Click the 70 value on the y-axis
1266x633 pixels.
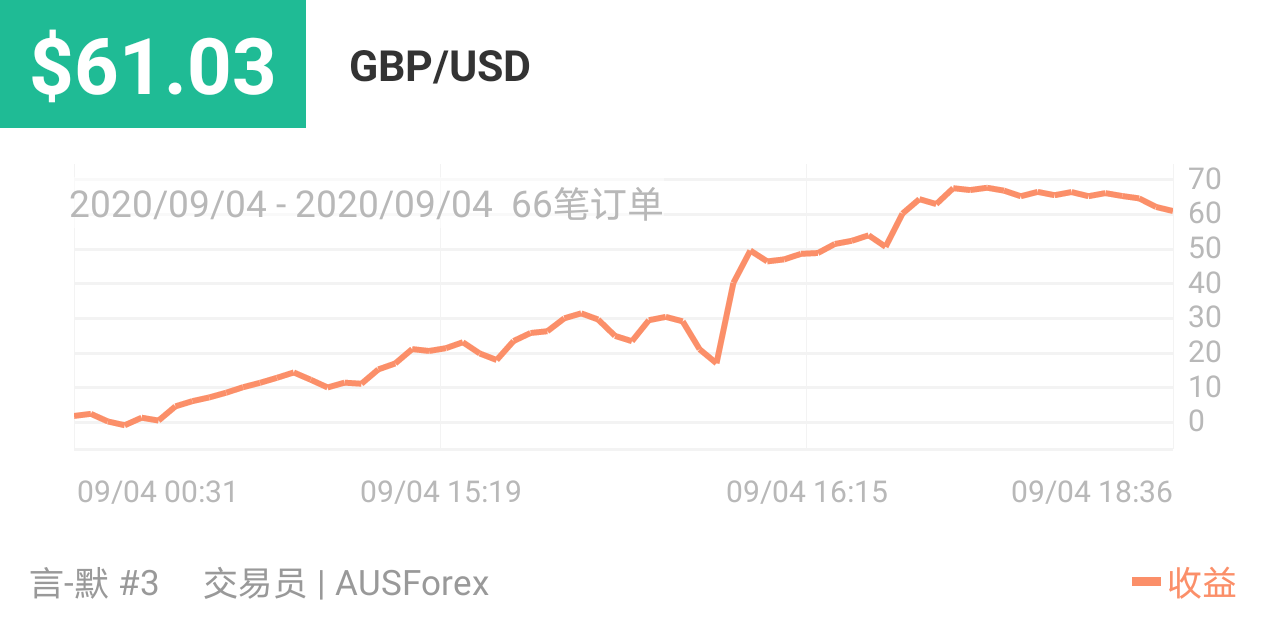pos(1204,180)
